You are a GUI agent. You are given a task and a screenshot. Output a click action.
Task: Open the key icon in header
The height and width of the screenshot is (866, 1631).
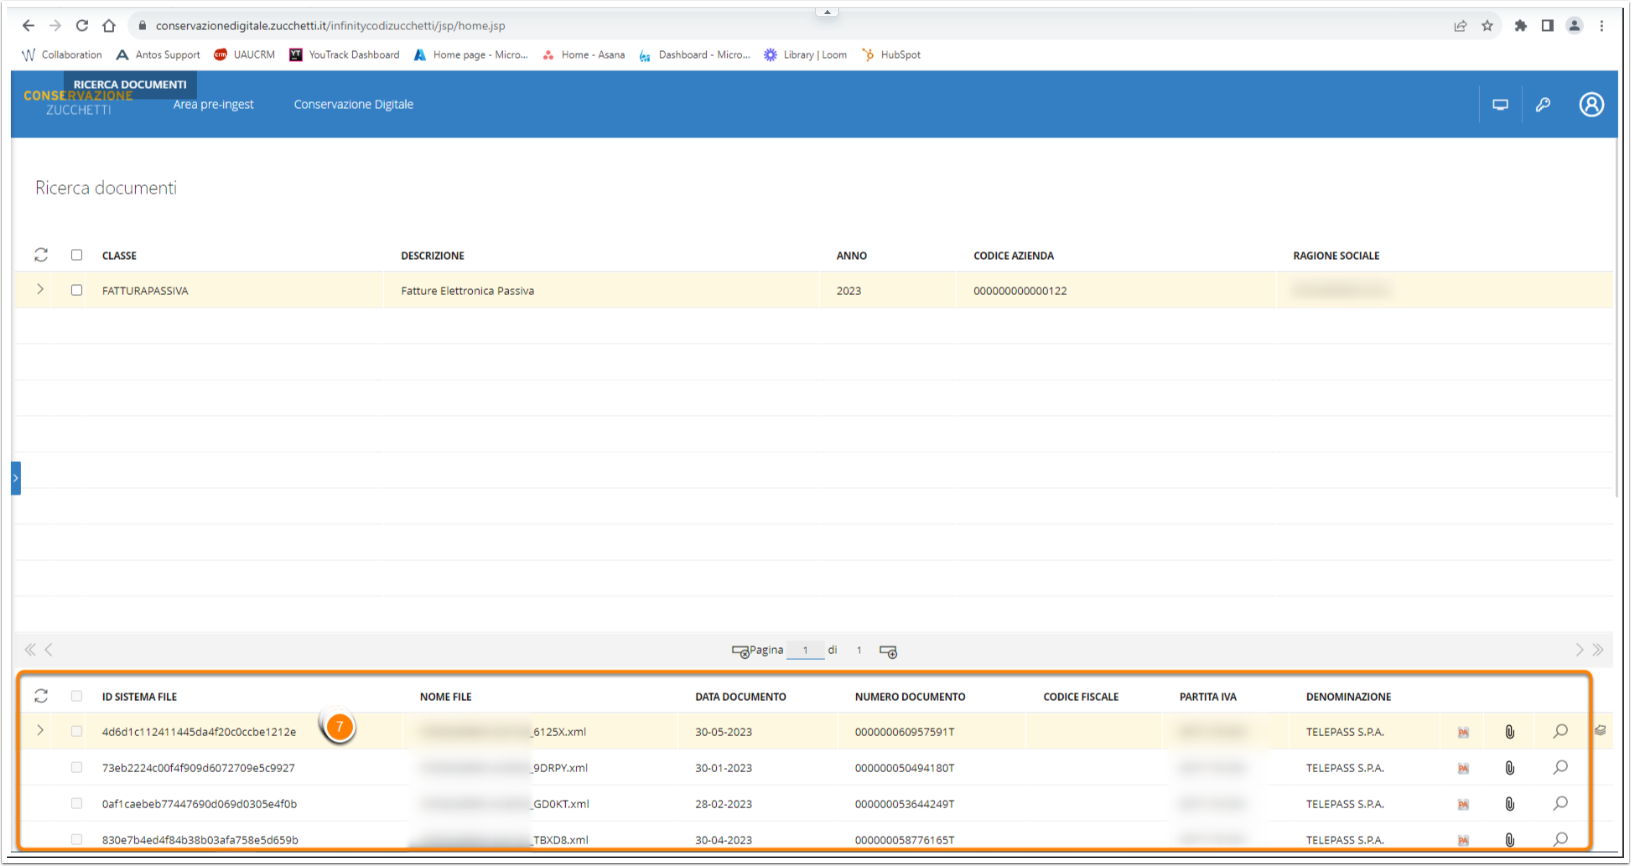point(1543,104)
